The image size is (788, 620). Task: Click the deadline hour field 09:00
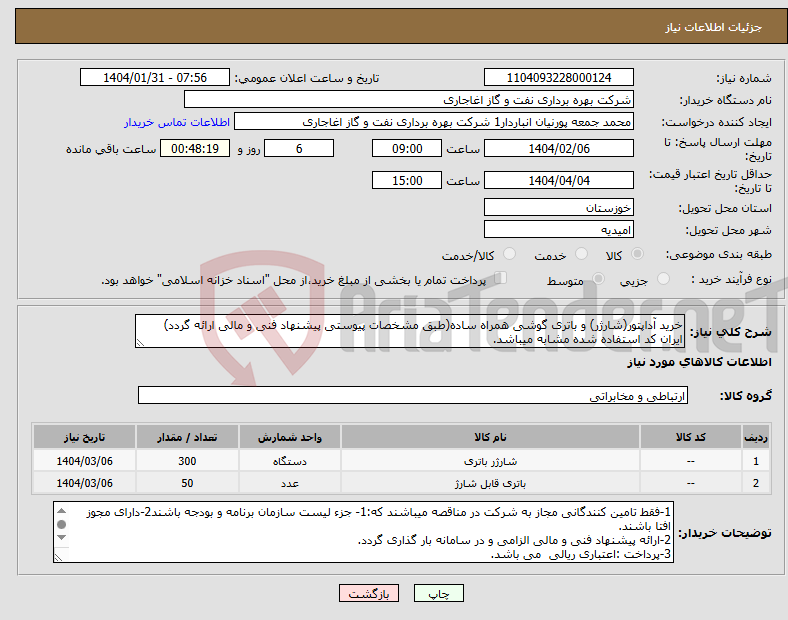coord(407,148)
